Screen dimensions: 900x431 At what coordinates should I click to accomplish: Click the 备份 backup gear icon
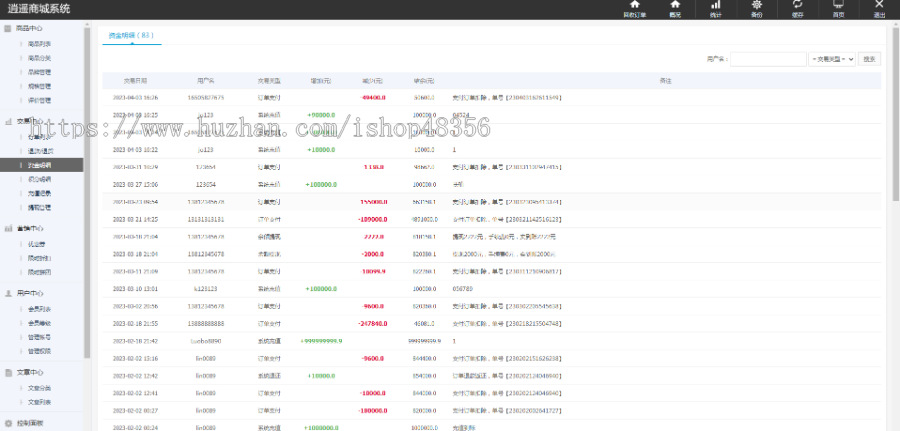757,4
